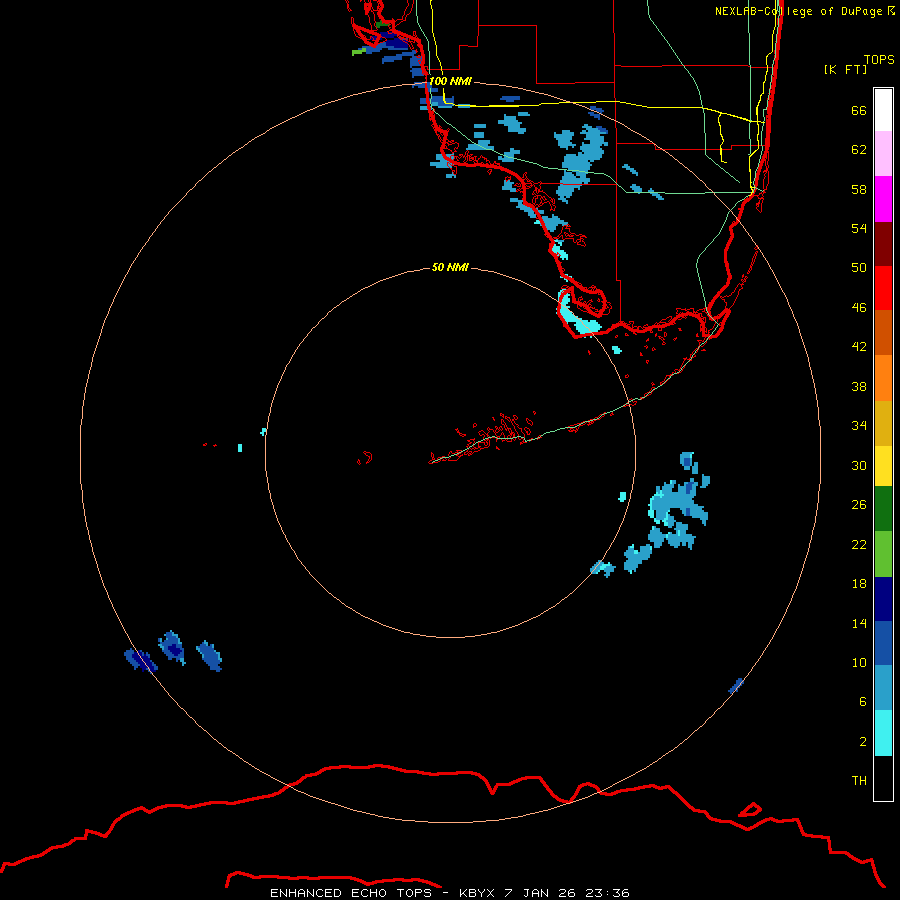Viewport: 900px width, 900px height.
Task: Click the legend value 34
Action: coord(859,425)
